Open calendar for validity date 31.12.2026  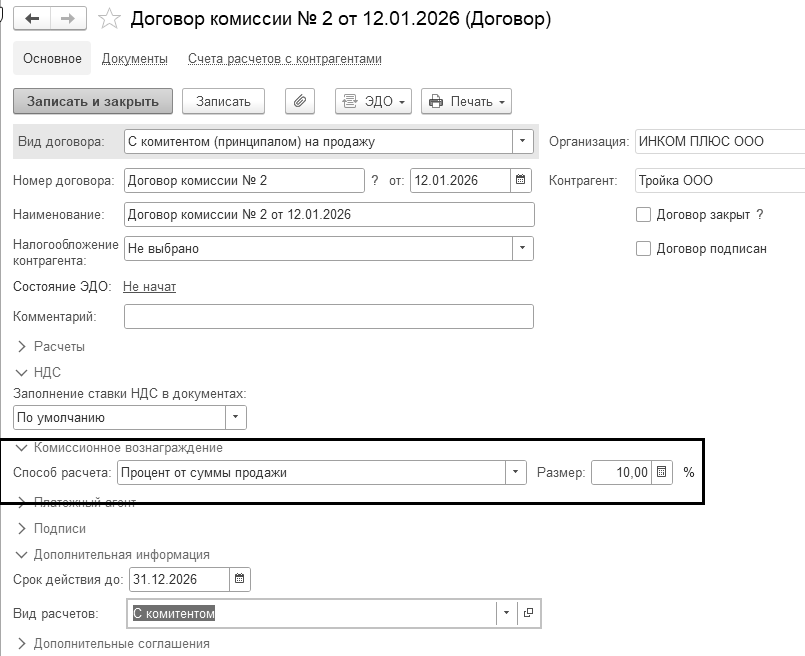[x=239, y=579]
